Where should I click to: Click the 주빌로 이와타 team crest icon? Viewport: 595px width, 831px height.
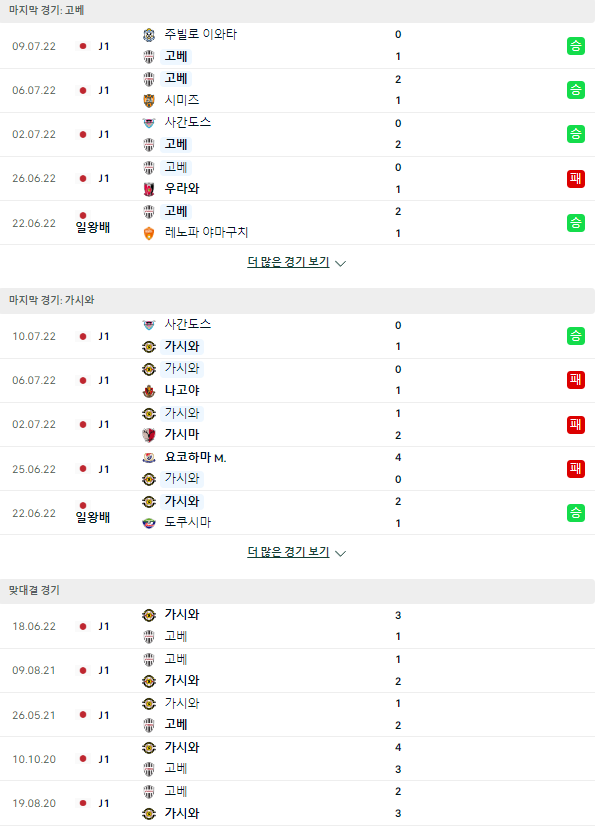click(149, 35)
